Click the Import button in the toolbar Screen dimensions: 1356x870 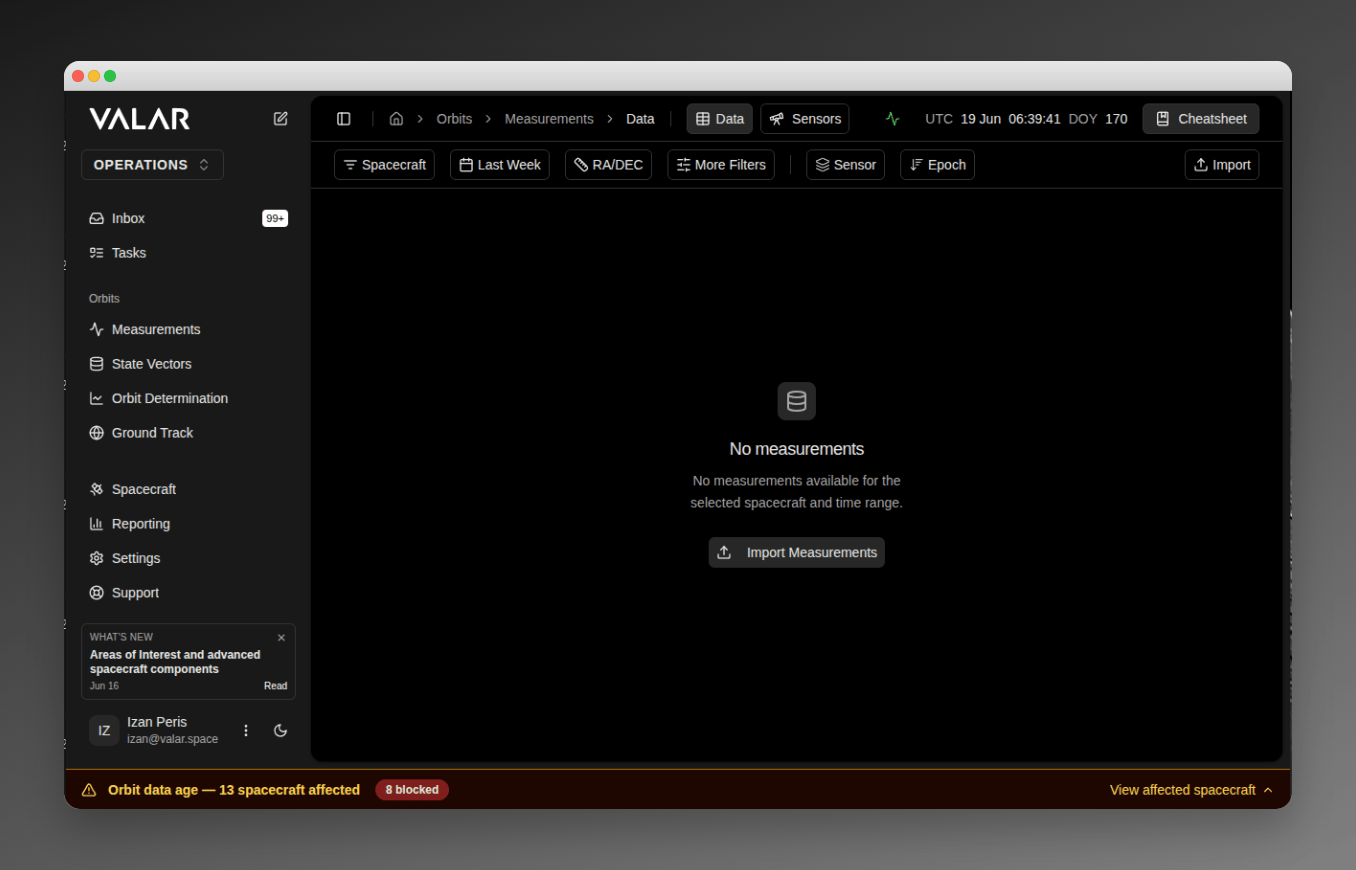pyautogui.click(x=1222, y=165)
